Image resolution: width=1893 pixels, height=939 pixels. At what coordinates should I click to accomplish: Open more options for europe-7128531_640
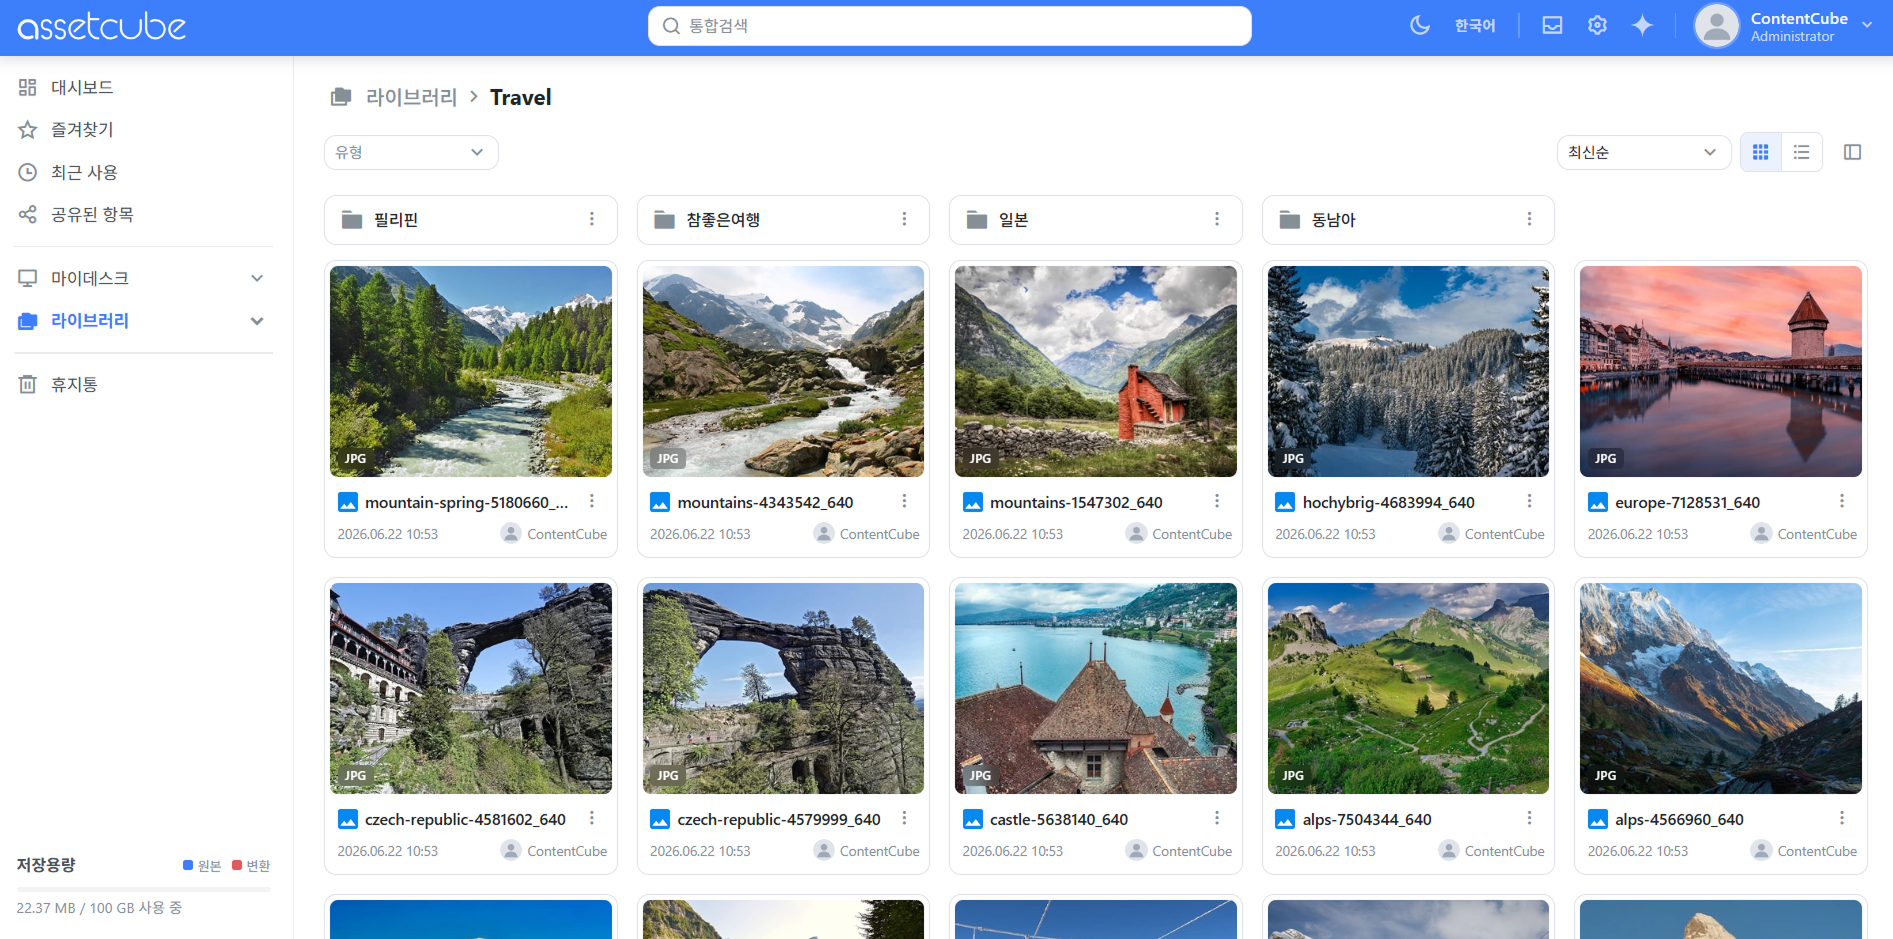point(1842,501)
